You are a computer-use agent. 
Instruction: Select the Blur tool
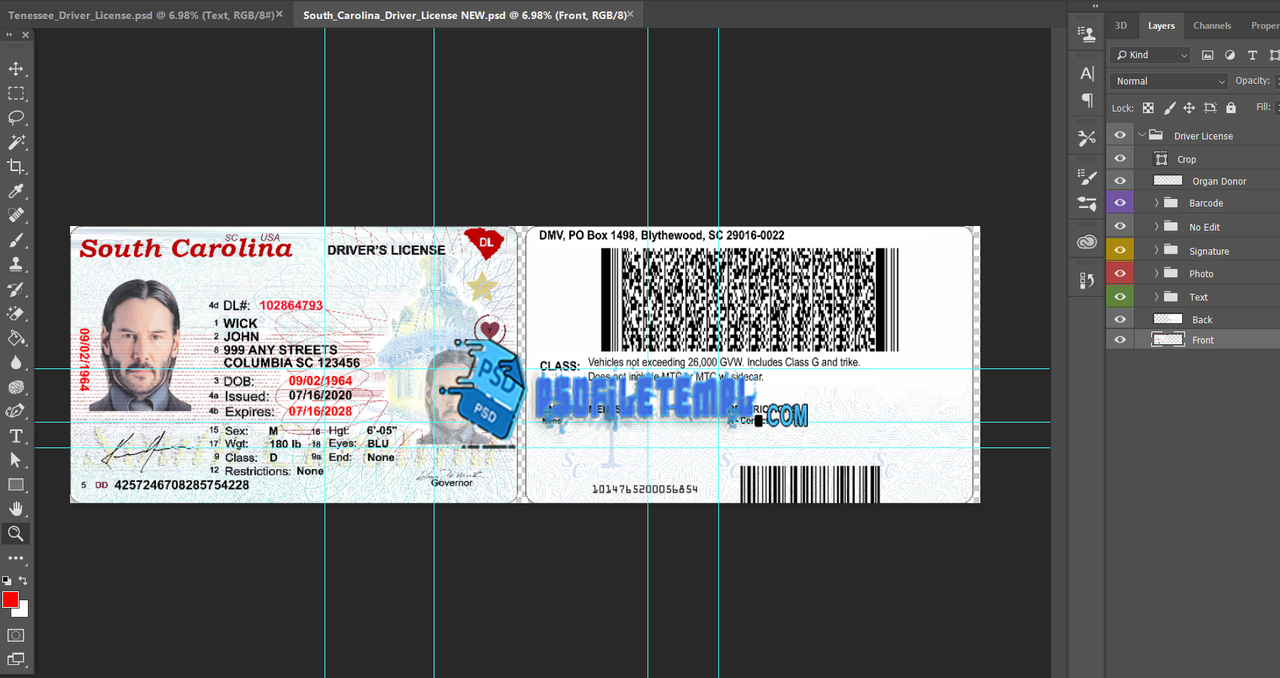16,363
